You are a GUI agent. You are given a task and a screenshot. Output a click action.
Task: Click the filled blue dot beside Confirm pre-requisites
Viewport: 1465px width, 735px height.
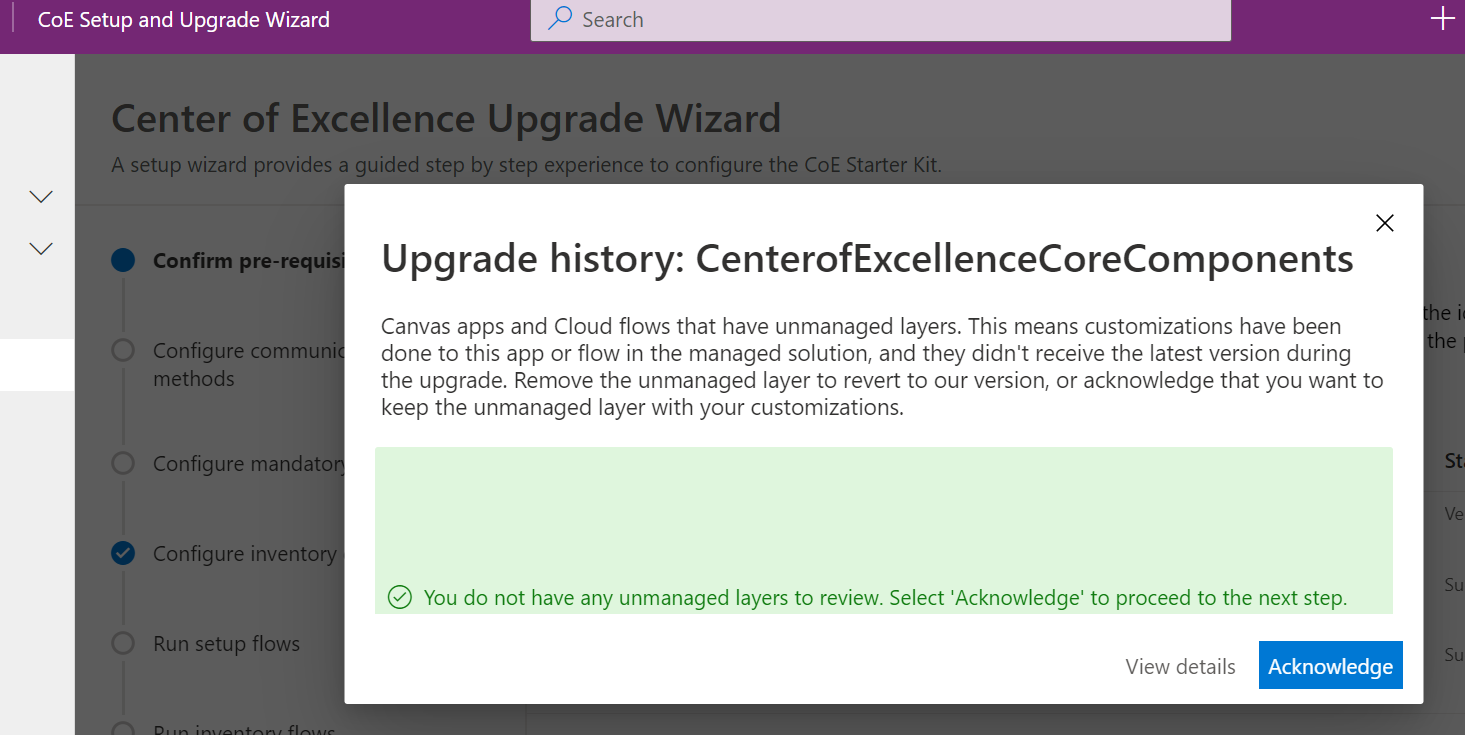[122, 260]
